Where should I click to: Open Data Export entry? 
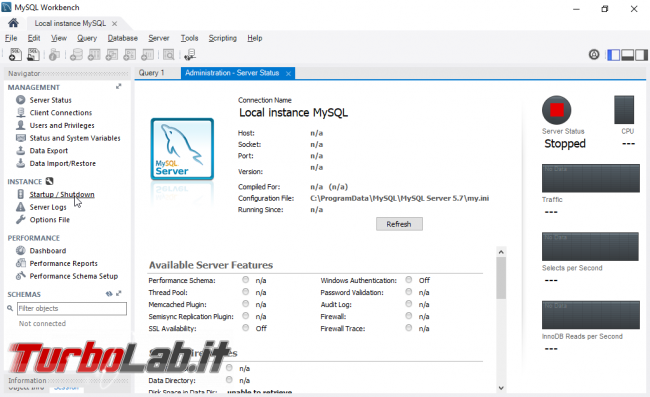click(x=49, y=151)
